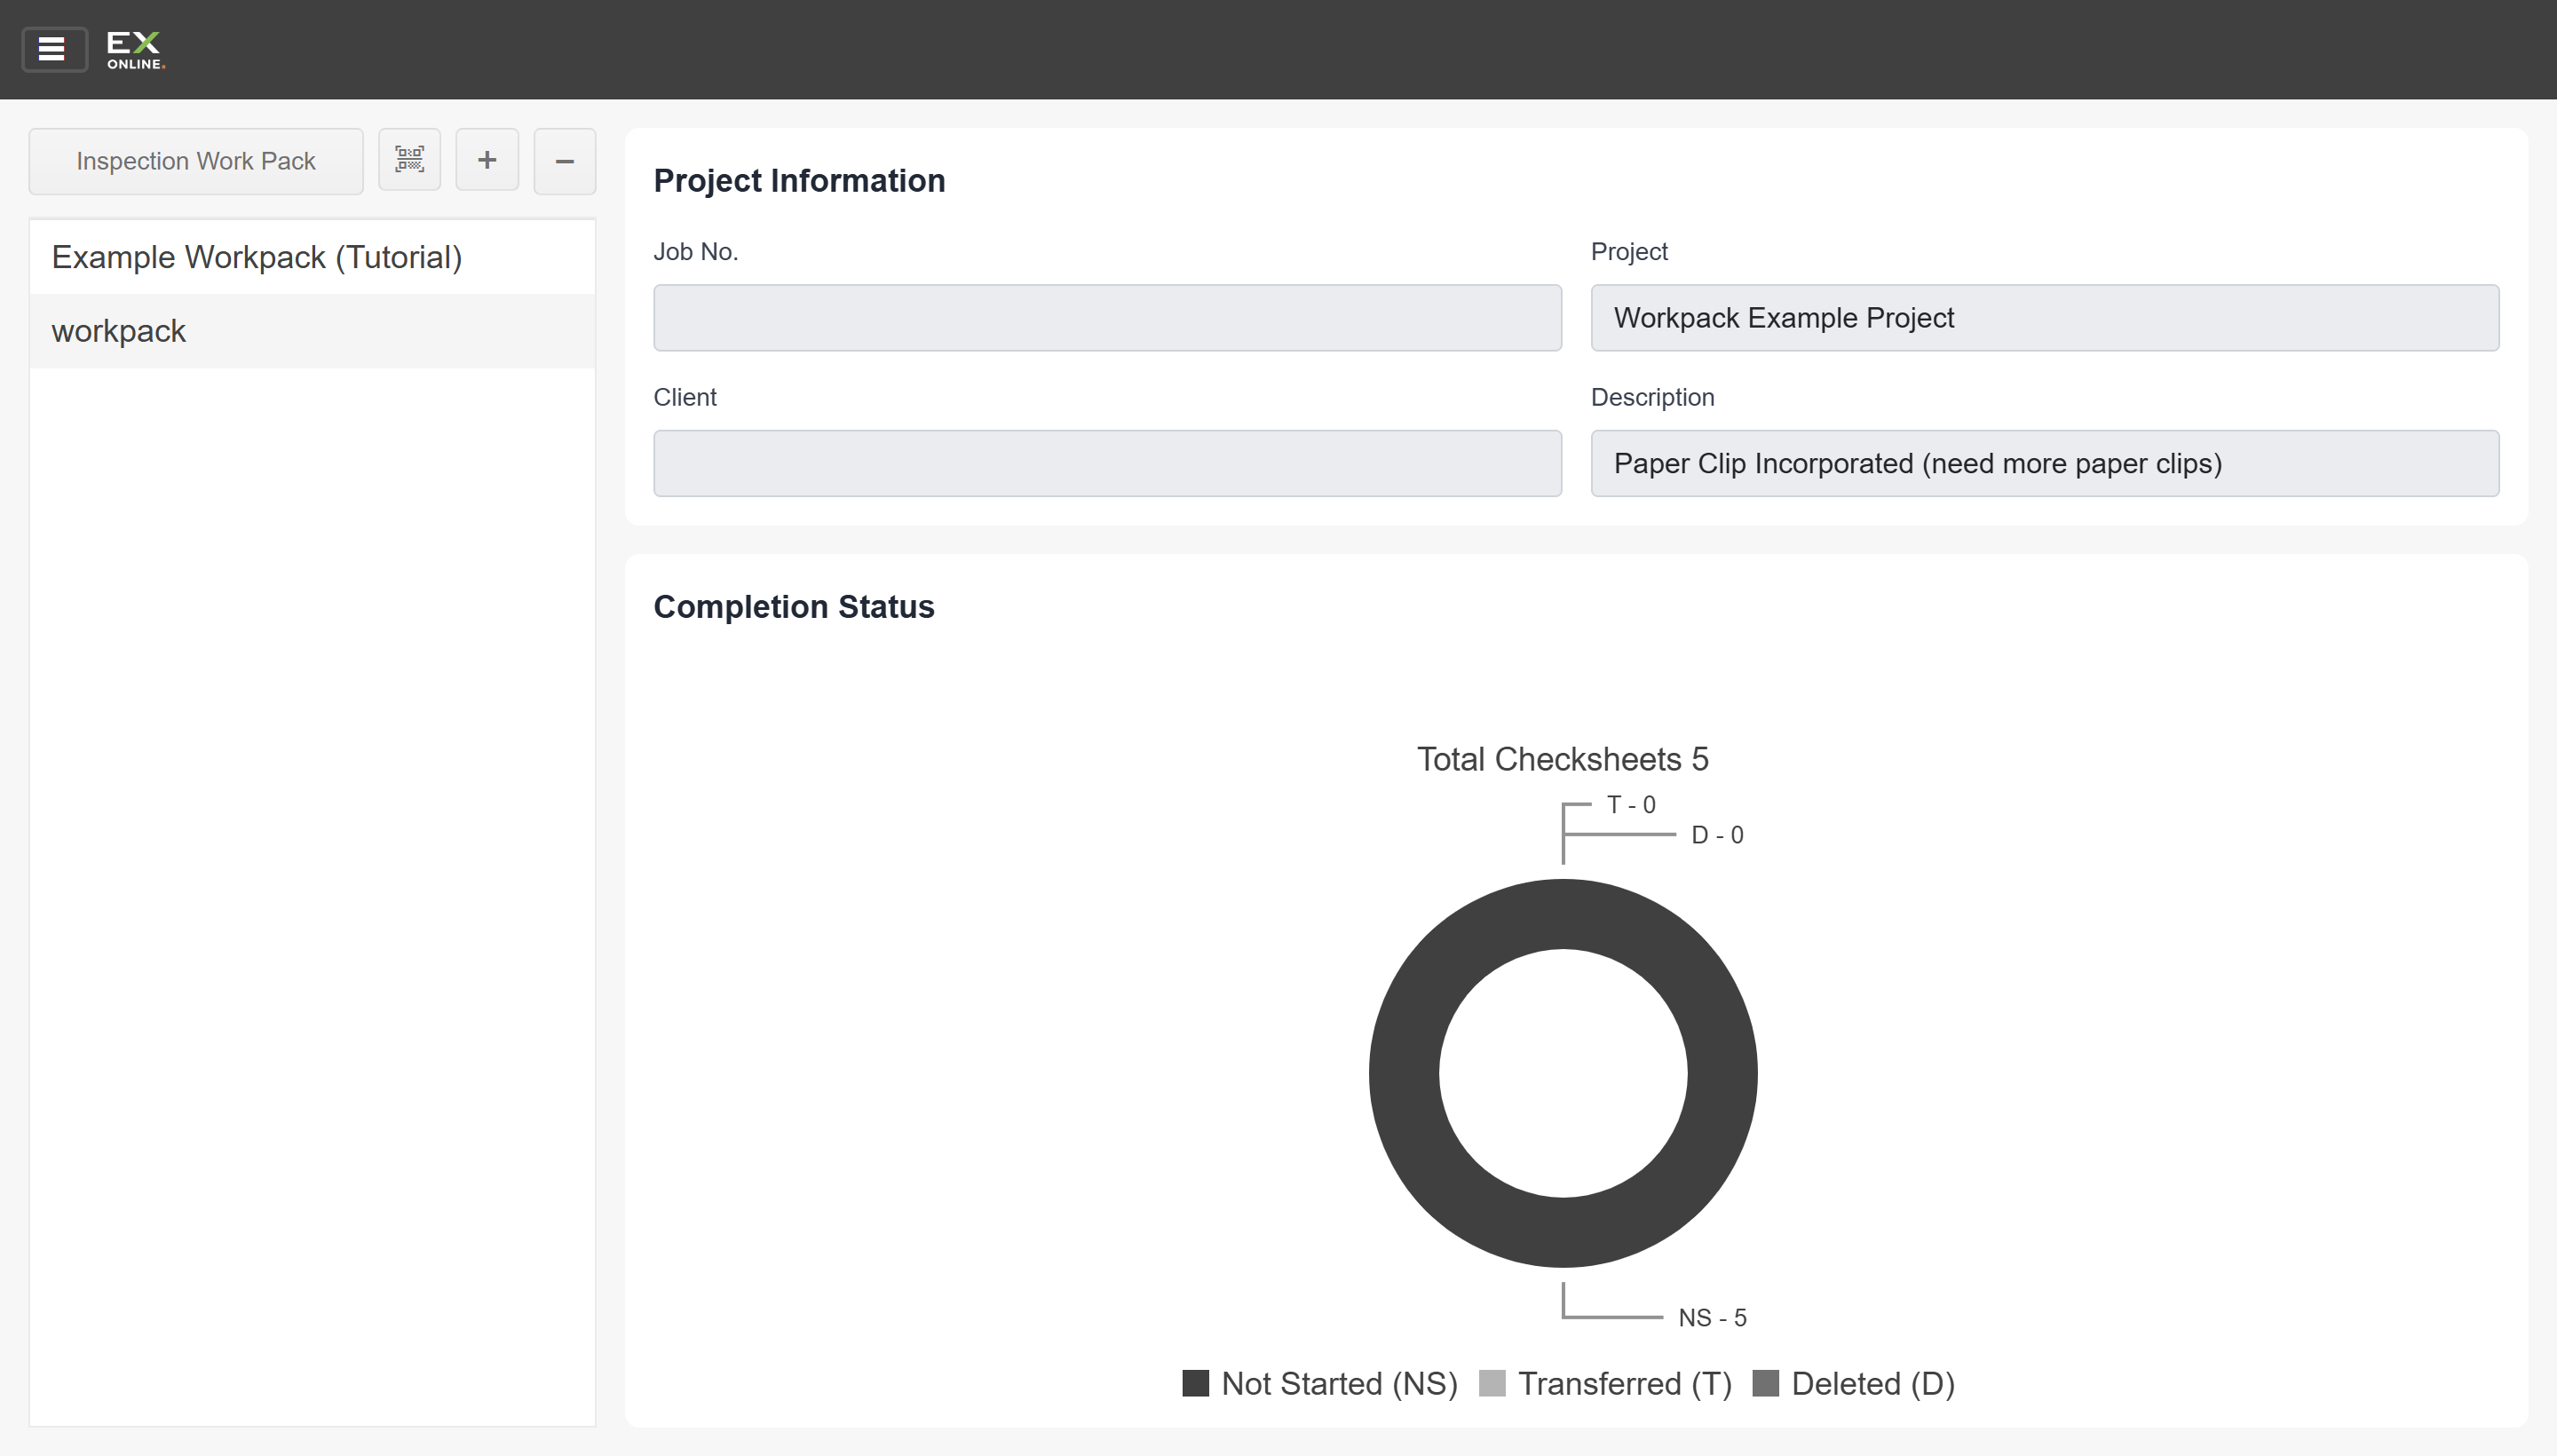Open the hamburger navigation menu
The height and width of the screenshot is (1456, 2557).
(54, 49)
